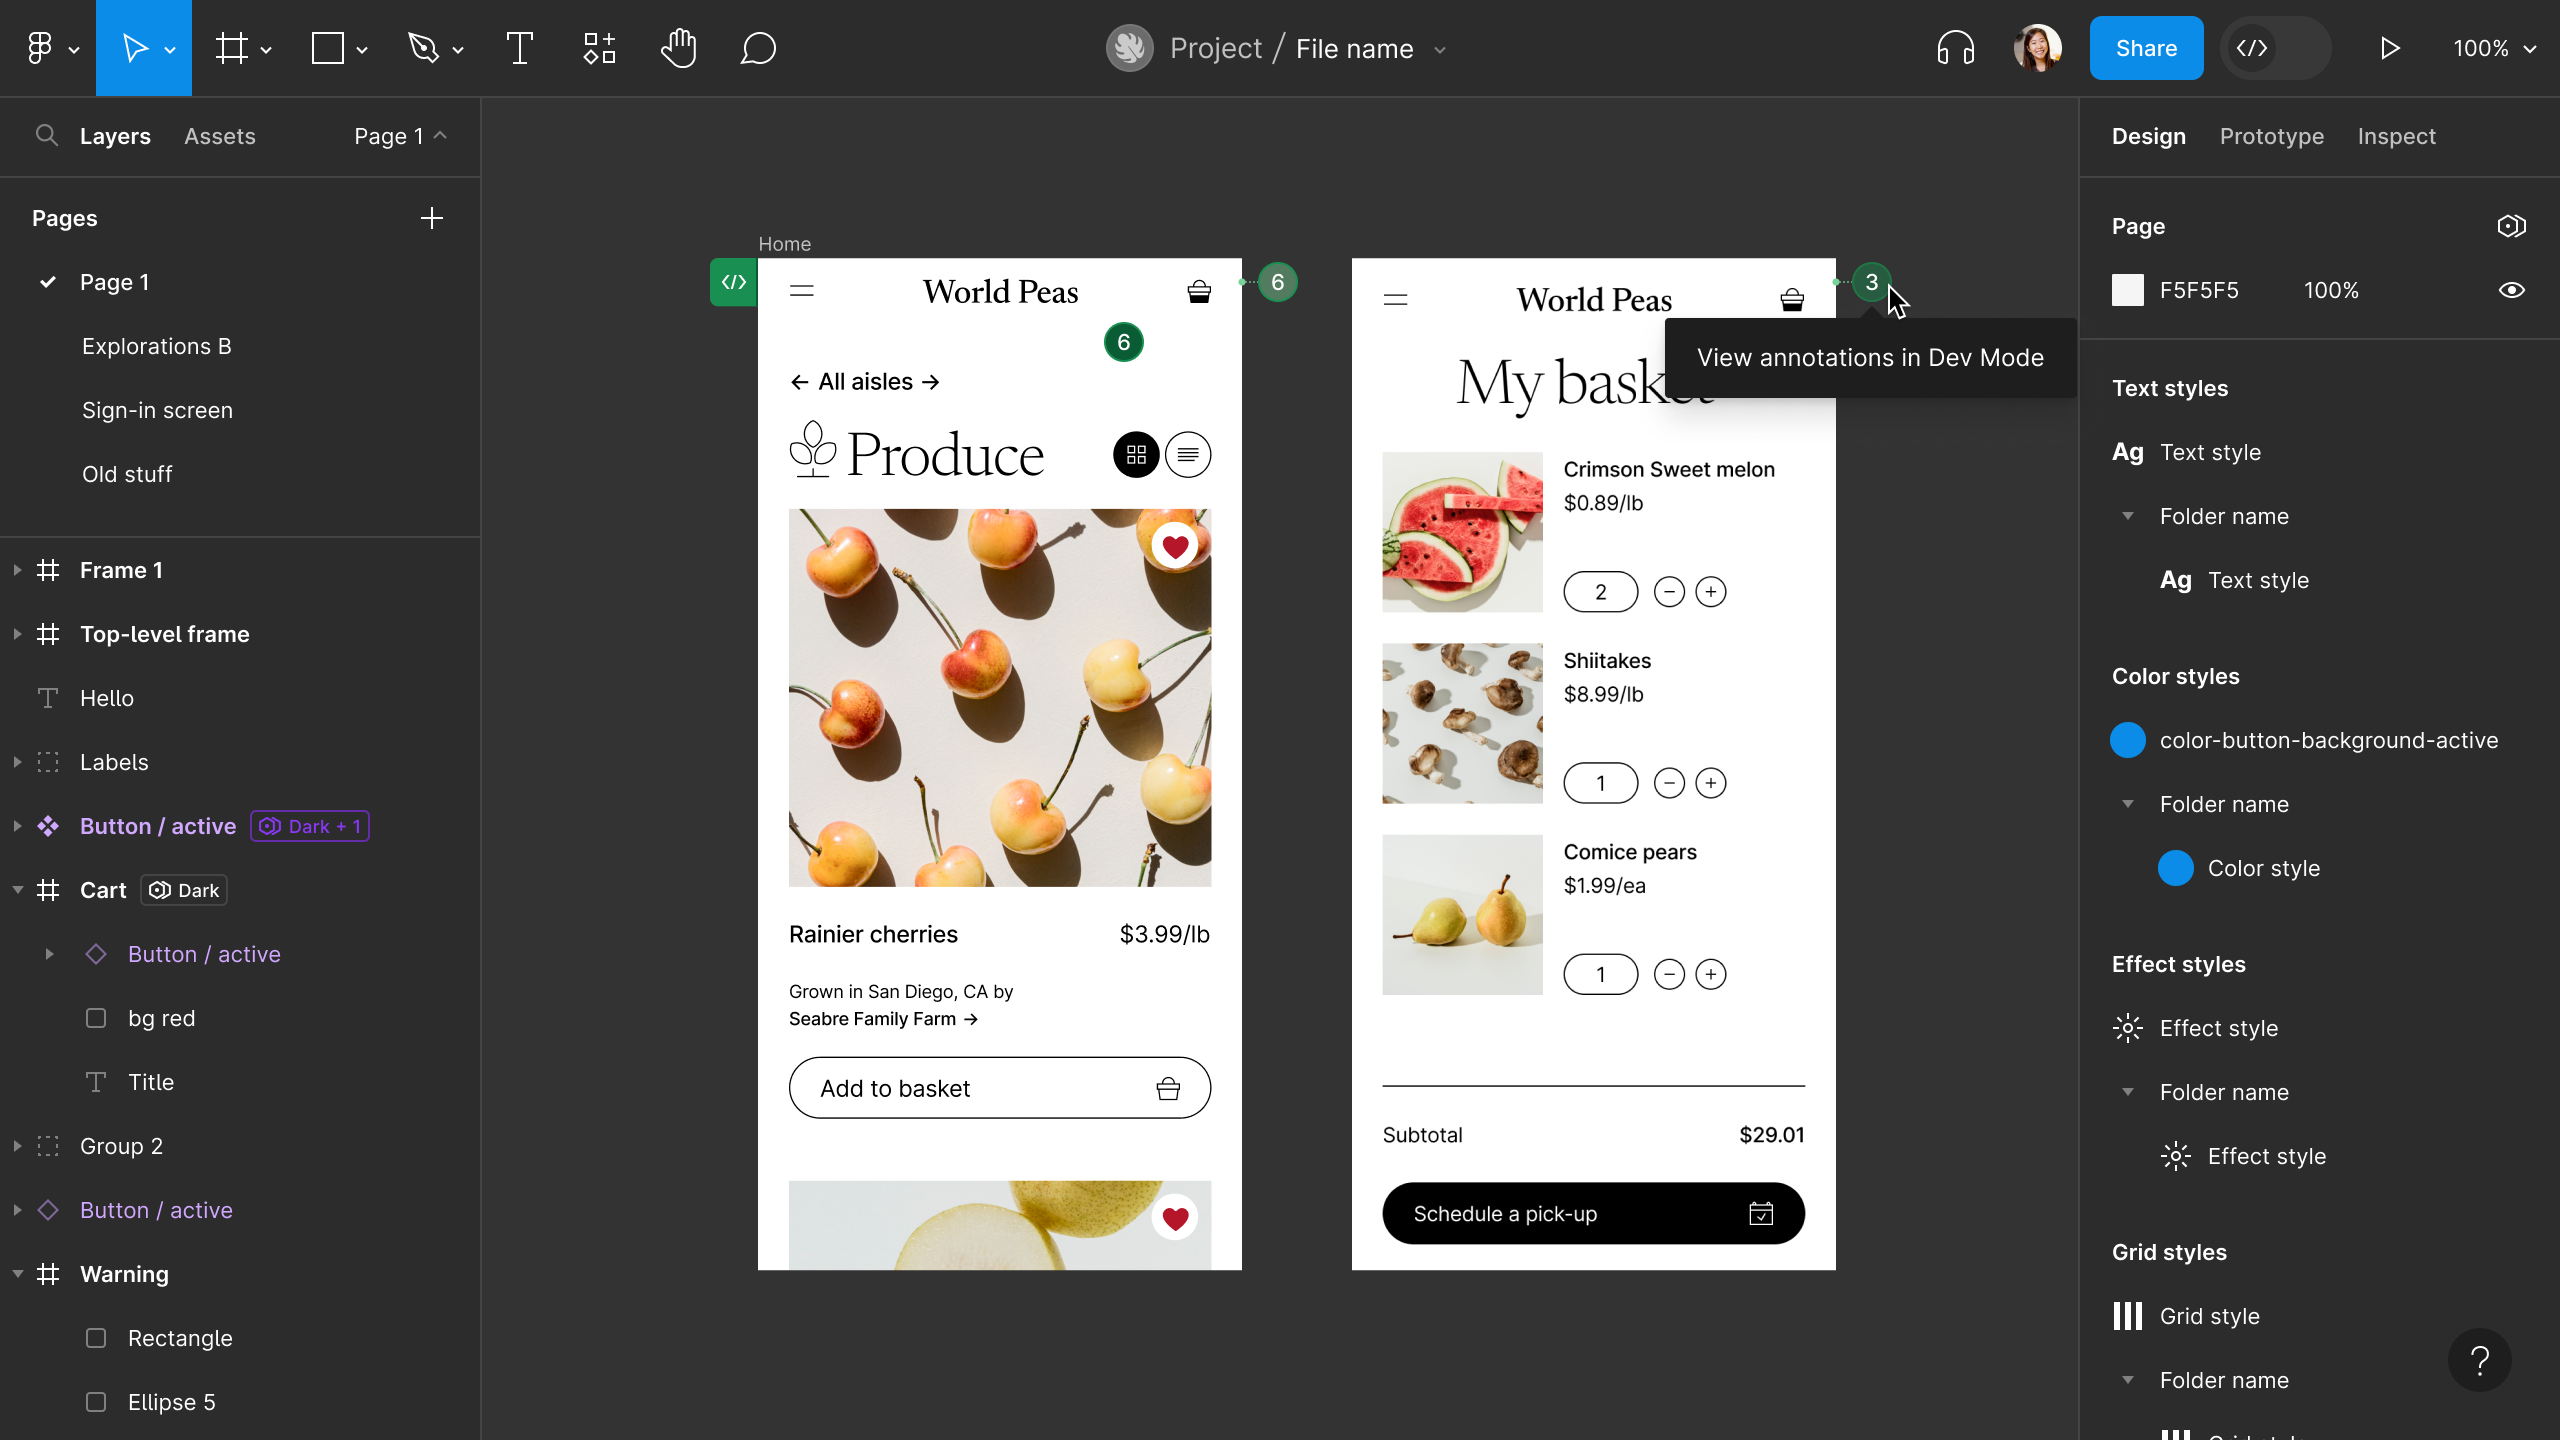Click Add new page button
The image size is (2560, 1440).
(x=433, y=218)
